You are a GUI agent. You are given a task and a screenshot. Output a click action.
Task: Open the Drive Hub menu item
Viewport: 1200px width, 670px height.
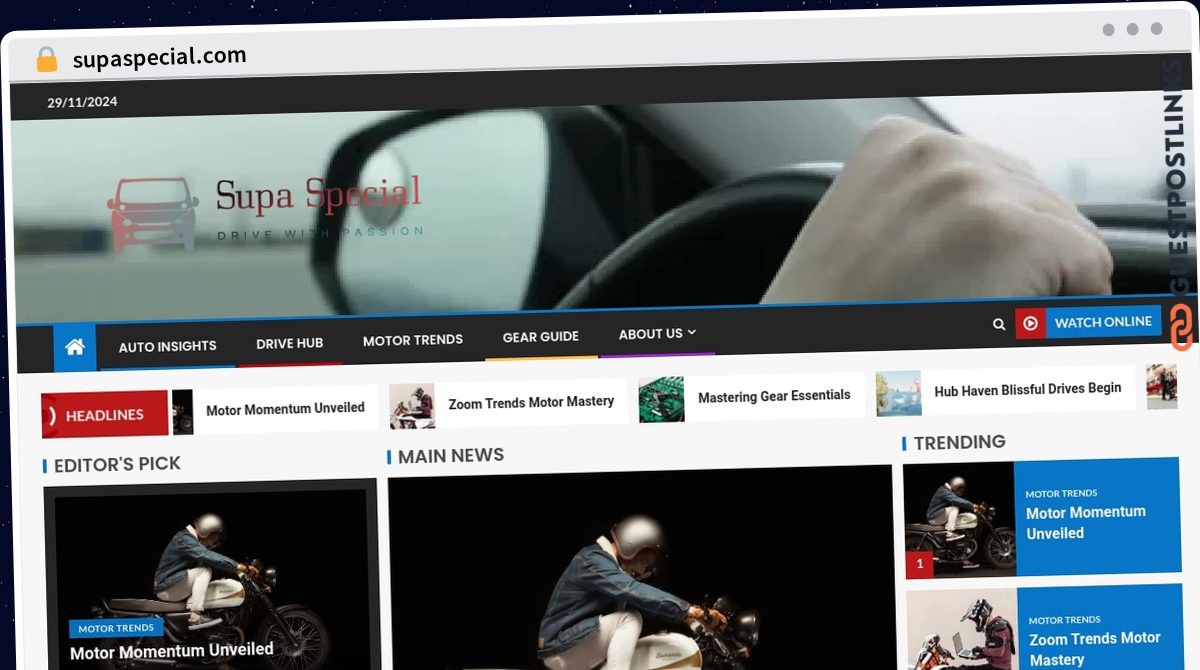tap(289, 343)
